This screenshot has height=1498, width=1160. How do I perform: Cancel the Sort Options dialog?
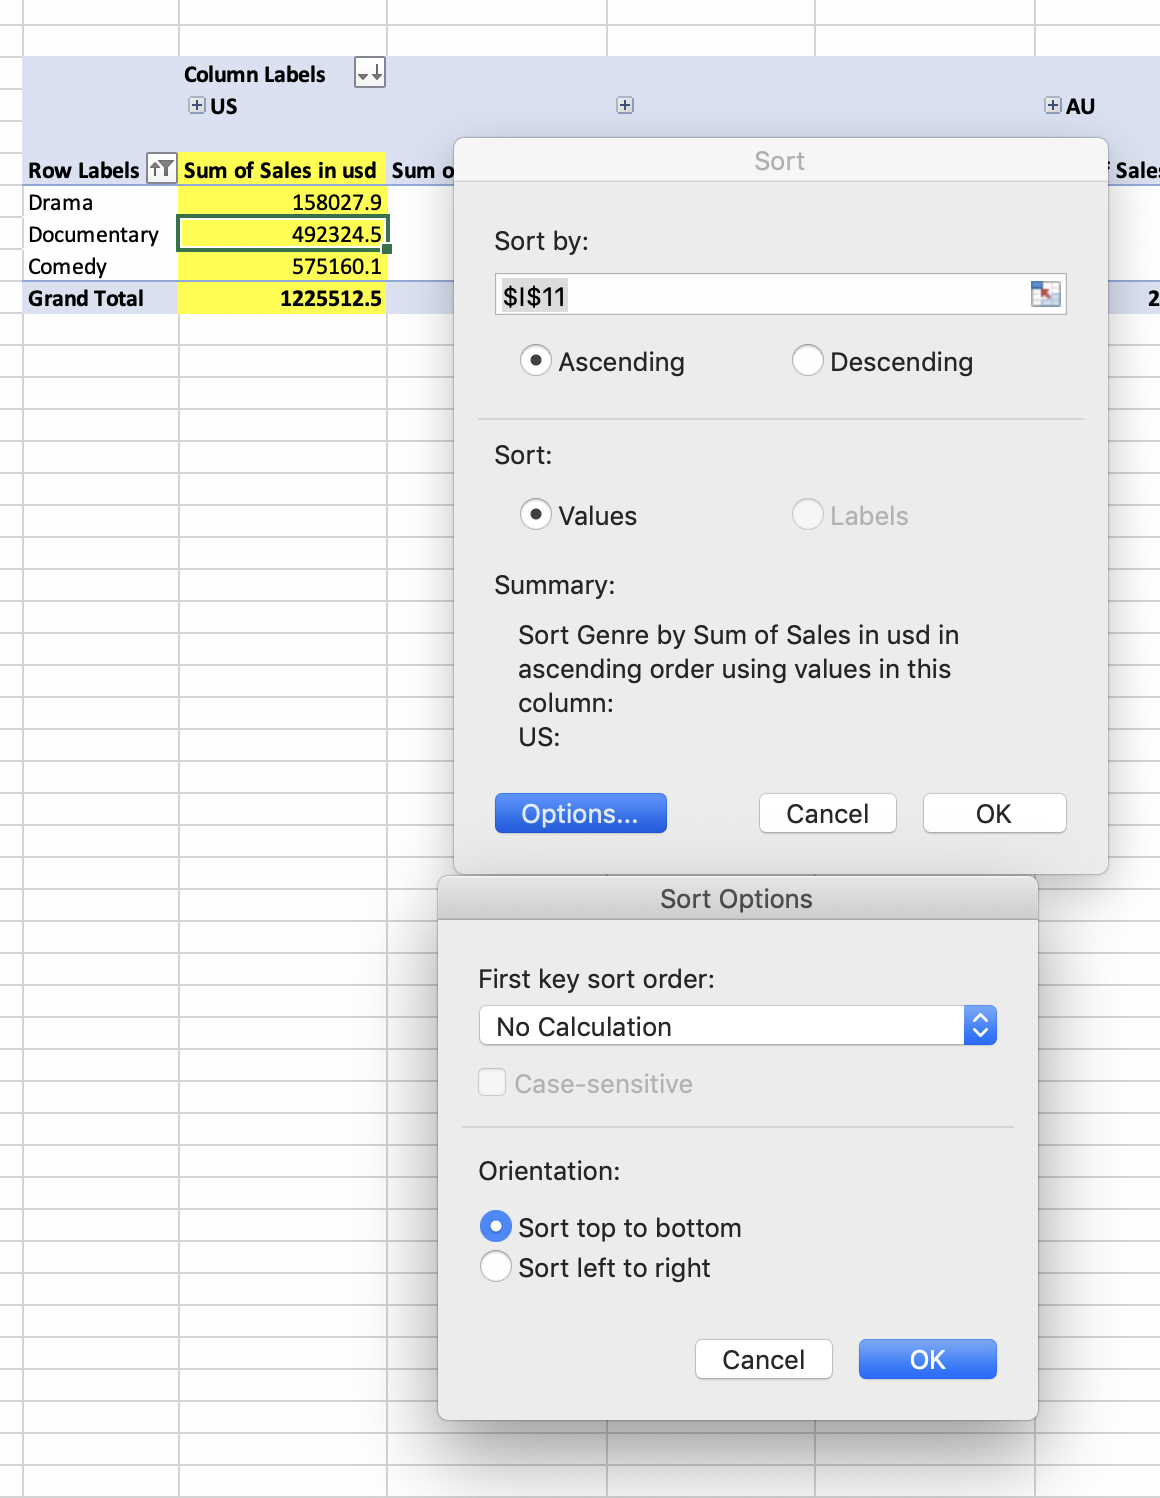point(763,1359)
